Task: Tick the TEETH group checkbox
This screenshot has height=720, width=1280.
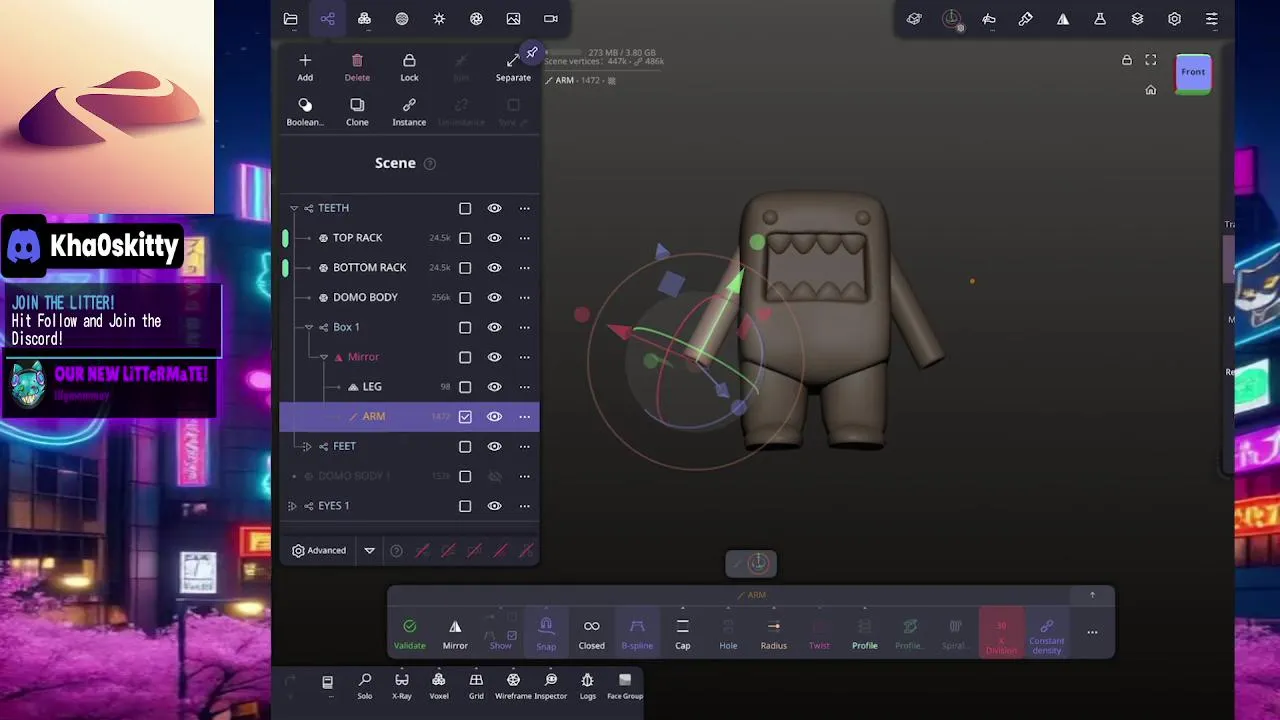Action: [465, 208]
